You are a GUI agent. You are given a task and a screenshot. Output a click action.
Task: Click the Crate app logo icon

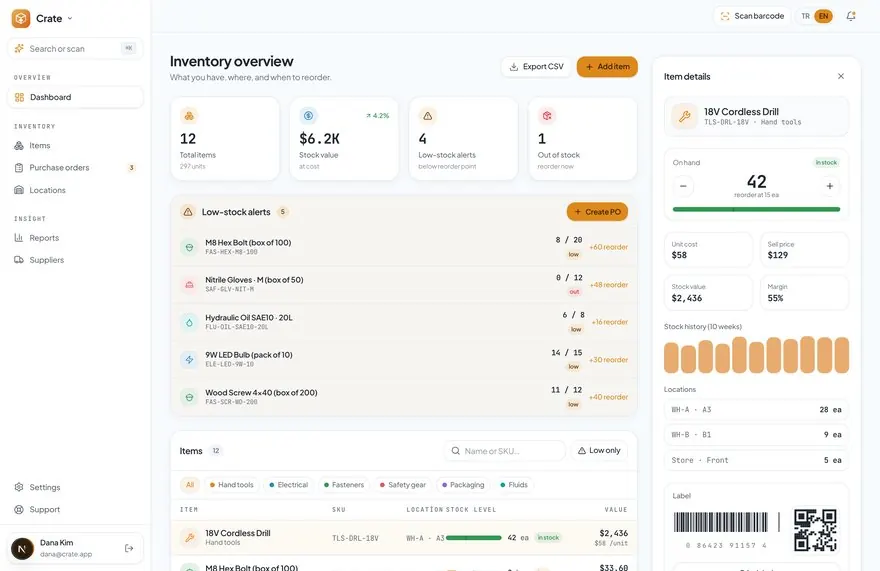point(21,19)
